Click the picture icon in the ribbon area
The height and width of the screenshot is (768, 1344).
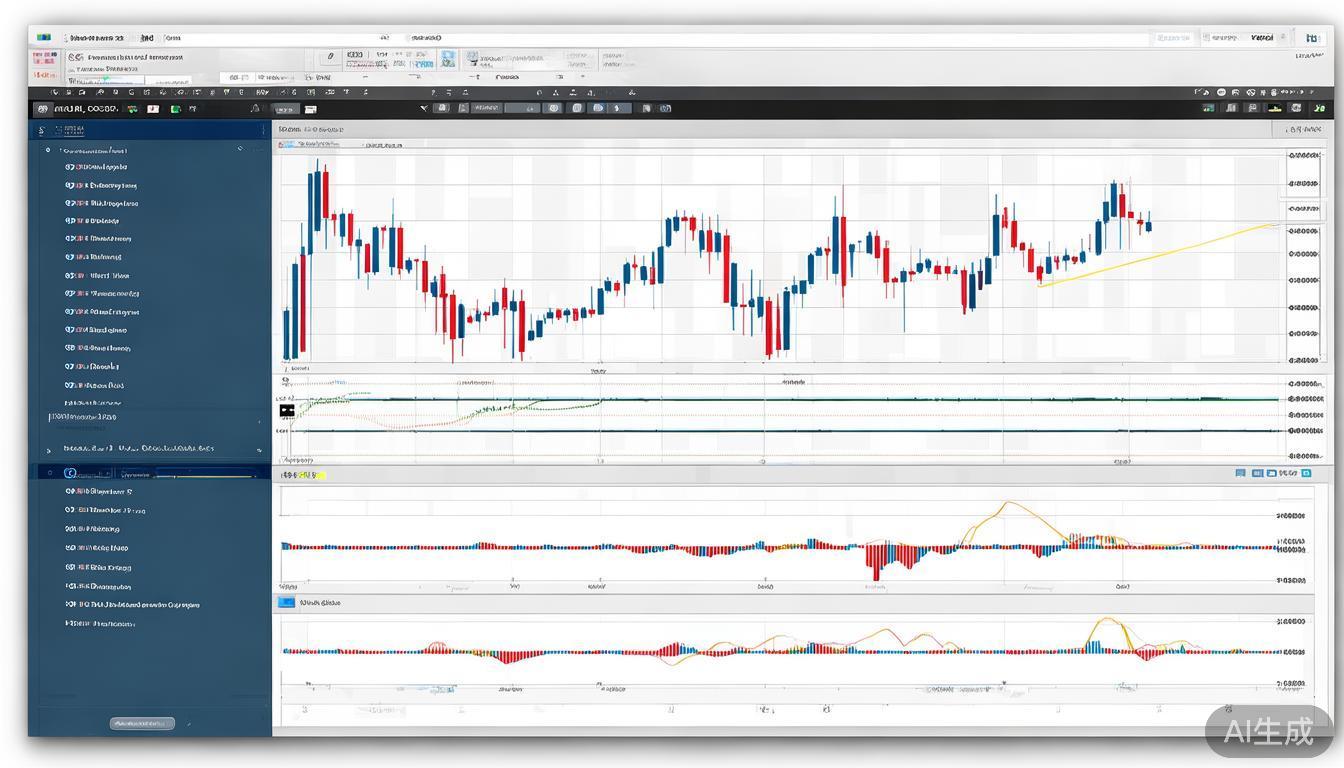click(x=448, y=59)
